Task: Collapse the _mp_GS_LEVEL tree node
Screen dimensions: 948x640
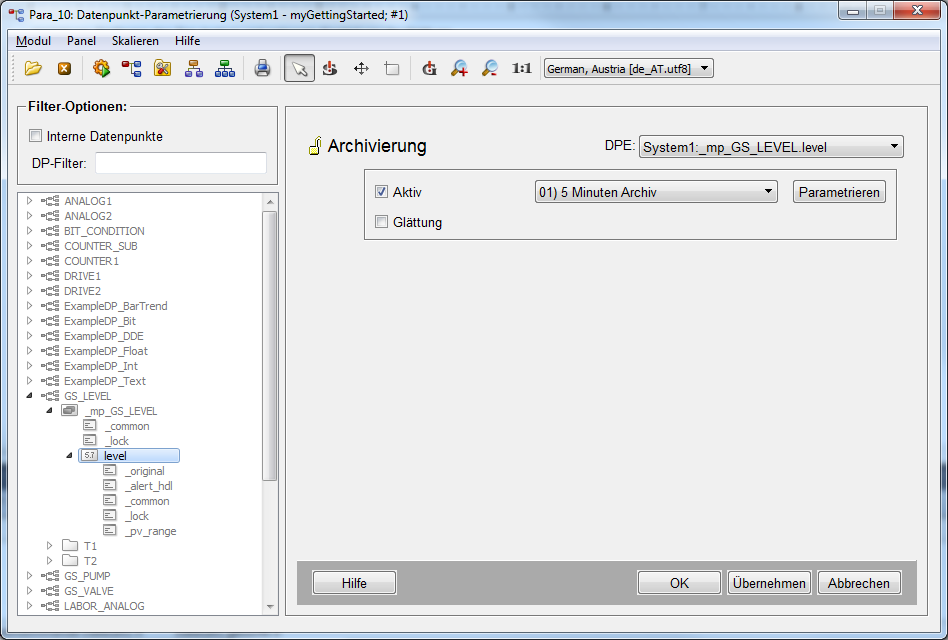Action: click(50, 410)
